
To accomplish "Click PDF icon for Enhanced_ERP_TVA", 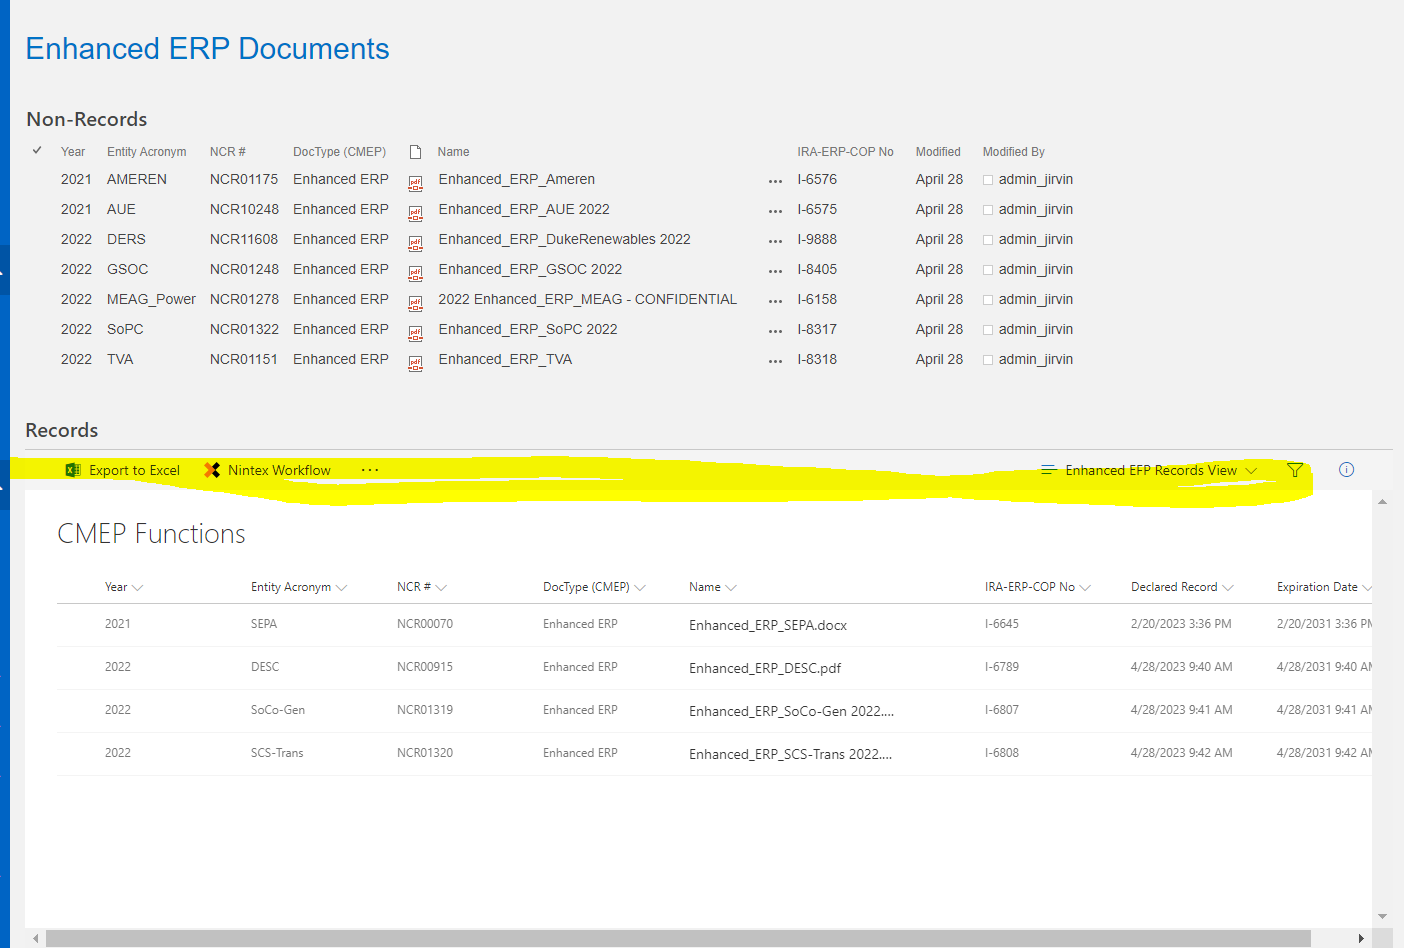I will point(415,363).
